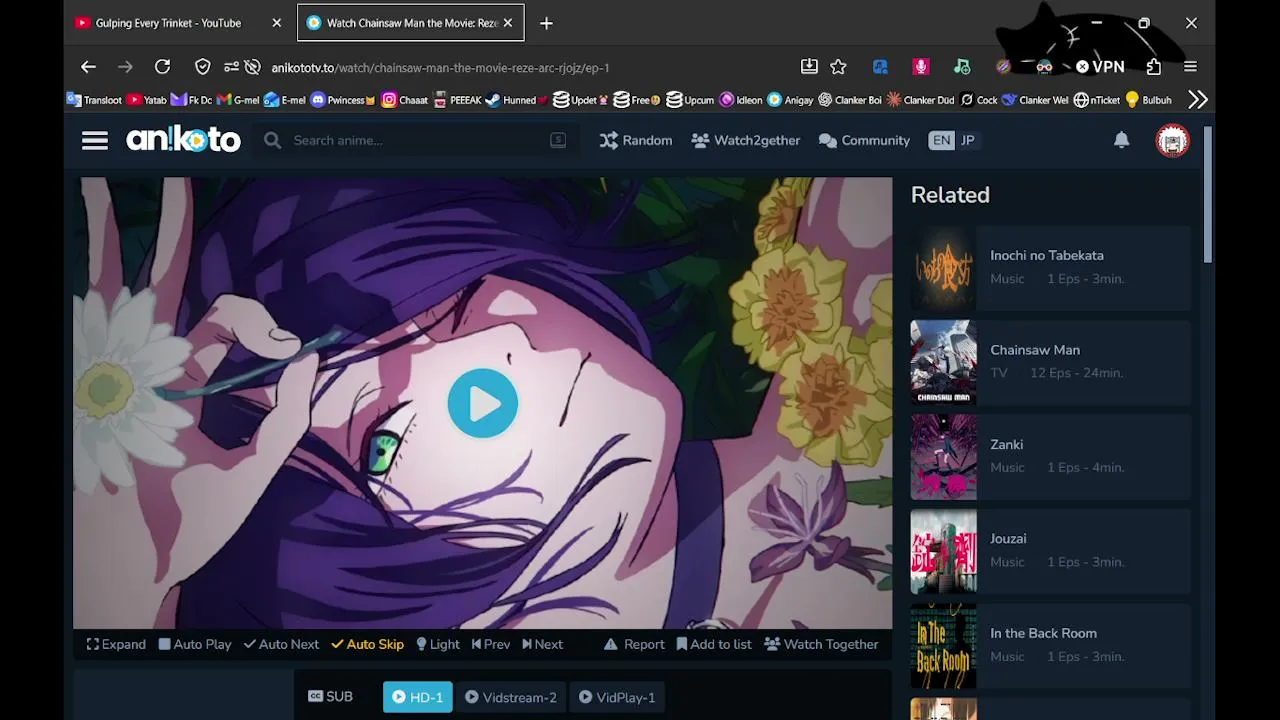Select the HD-1 server
This screenshot has width=1280, height=720.
418,698
